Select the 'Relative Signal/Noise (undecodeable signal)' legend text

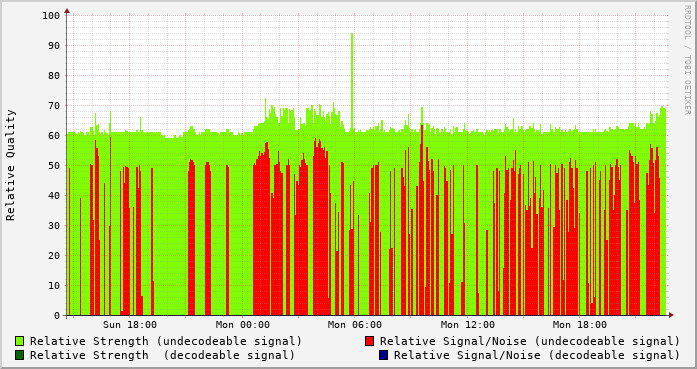coord(530,341)
